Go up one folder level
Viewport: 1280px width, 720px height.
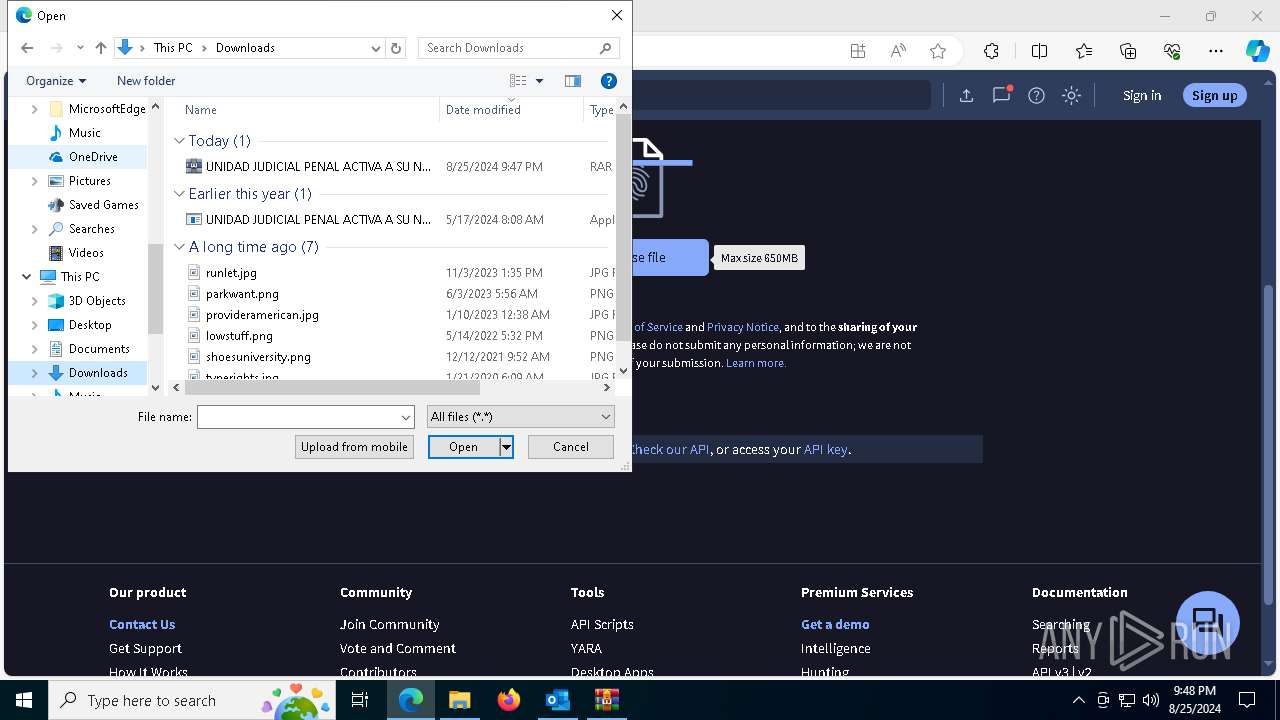coord(100,48)
